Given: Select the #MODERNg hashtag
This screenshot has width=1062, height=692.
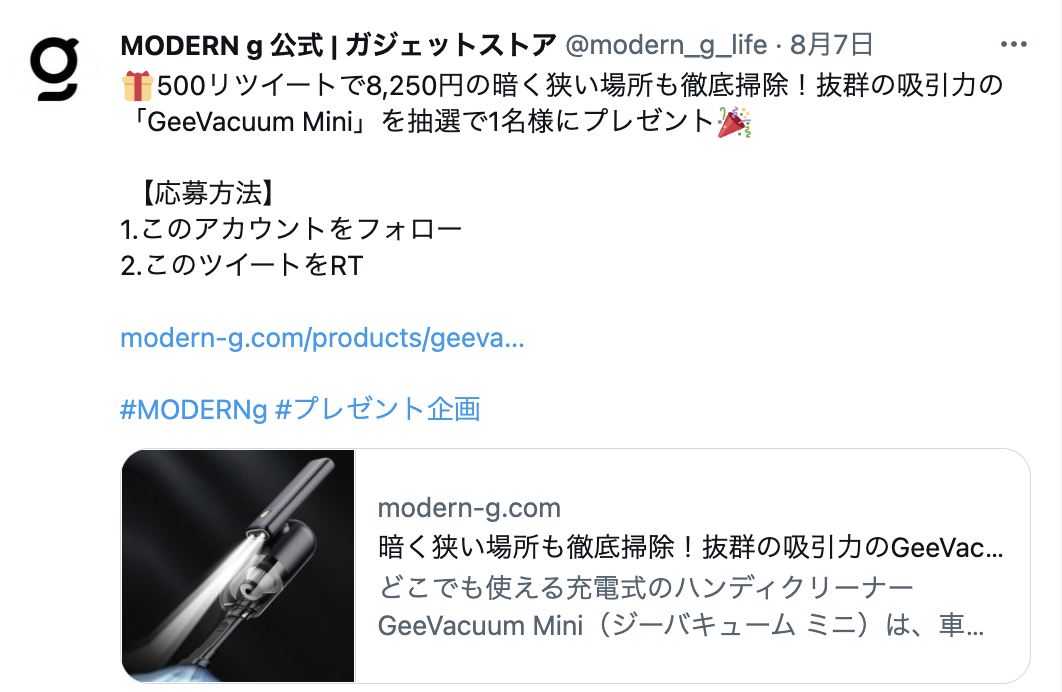Looking at the screenshot, I should point(194,410).
